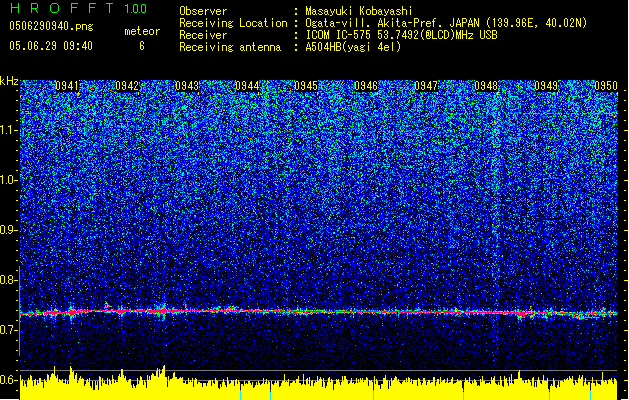Click the kHz axis unit label
This screenshot has height=400, width=629.
click(x=9, y=81)
